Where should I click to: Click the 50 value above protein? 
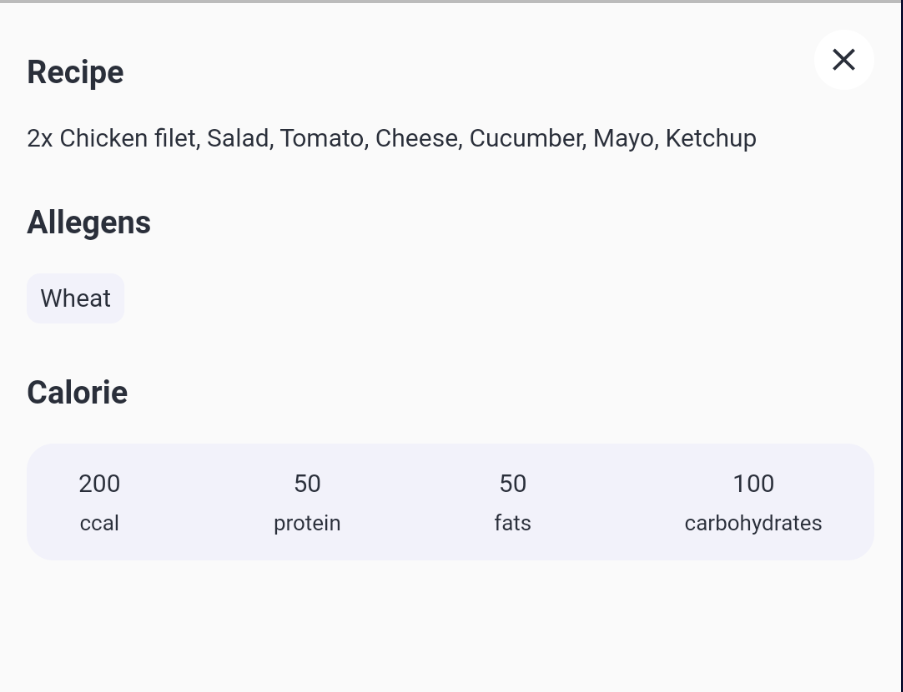pos(307,484)
